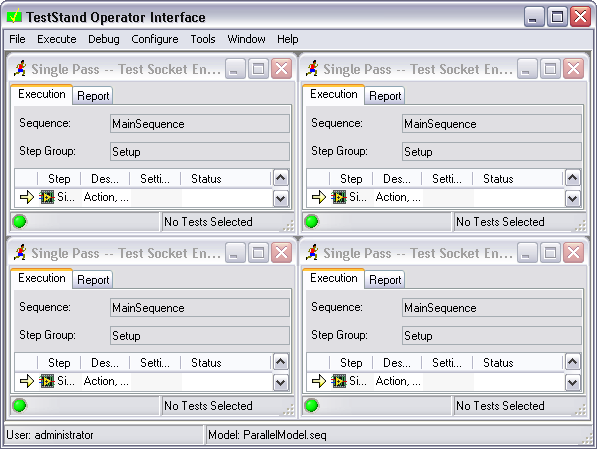Click step list scroll-up arrow in top-right window
597x449 pixels.
pyautogui.click(x=573, y=177)
